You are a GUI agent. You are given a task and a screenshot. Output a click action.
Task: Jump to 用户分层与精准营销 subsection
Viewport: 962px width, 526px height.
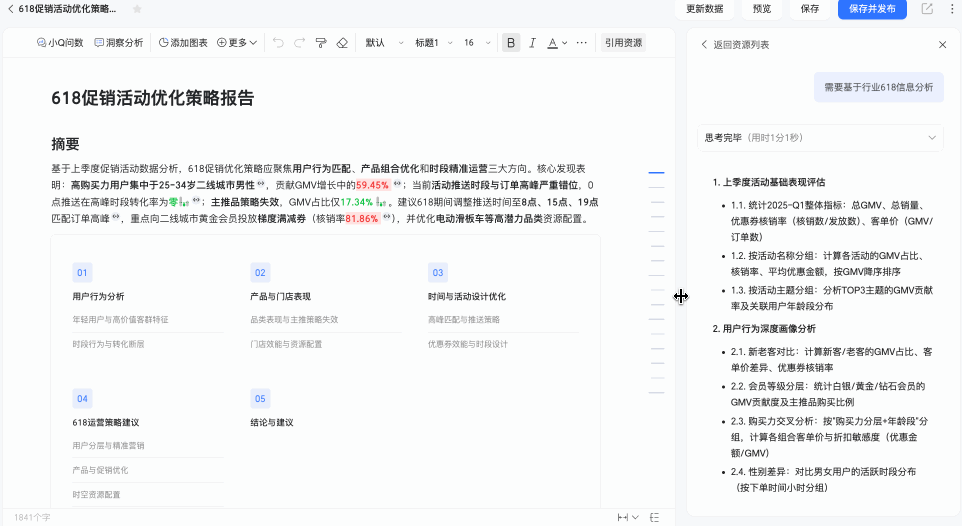pyautogui.click(x=109, y=446)
